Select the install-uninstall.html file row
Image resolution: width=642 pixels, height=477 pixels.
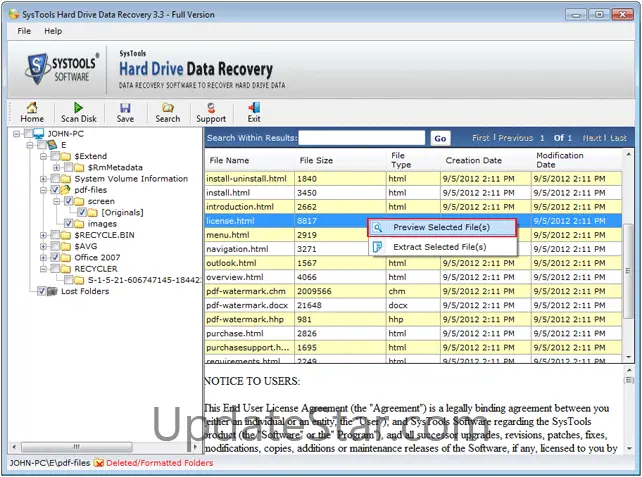(413, 179)
